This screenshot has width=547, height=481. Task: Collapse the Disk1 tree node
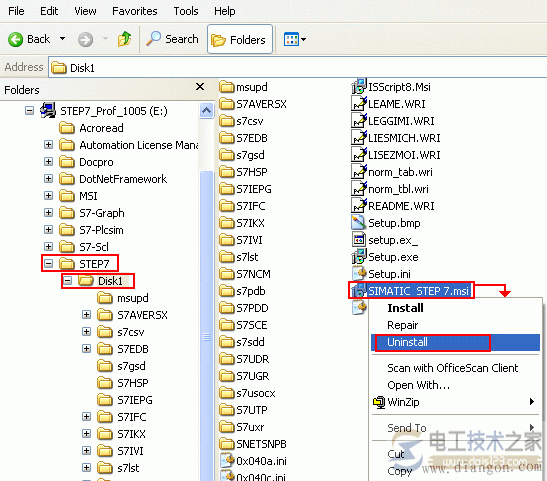coord(68,281)
